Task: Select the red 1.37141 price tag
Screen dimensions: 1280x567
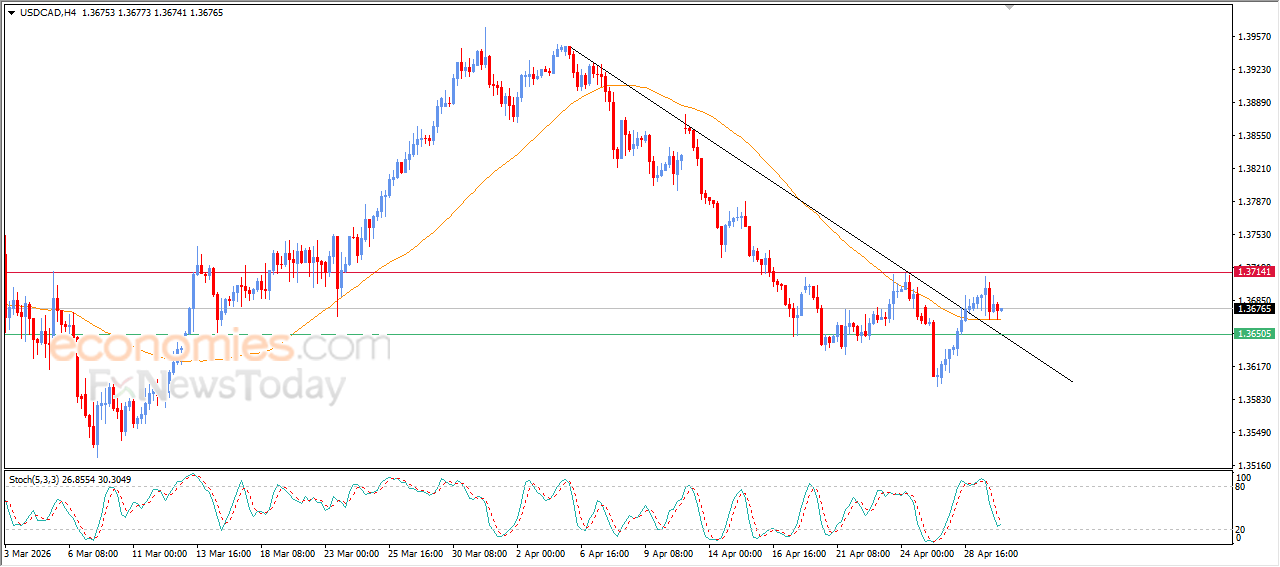Action: pos(1254,271)
